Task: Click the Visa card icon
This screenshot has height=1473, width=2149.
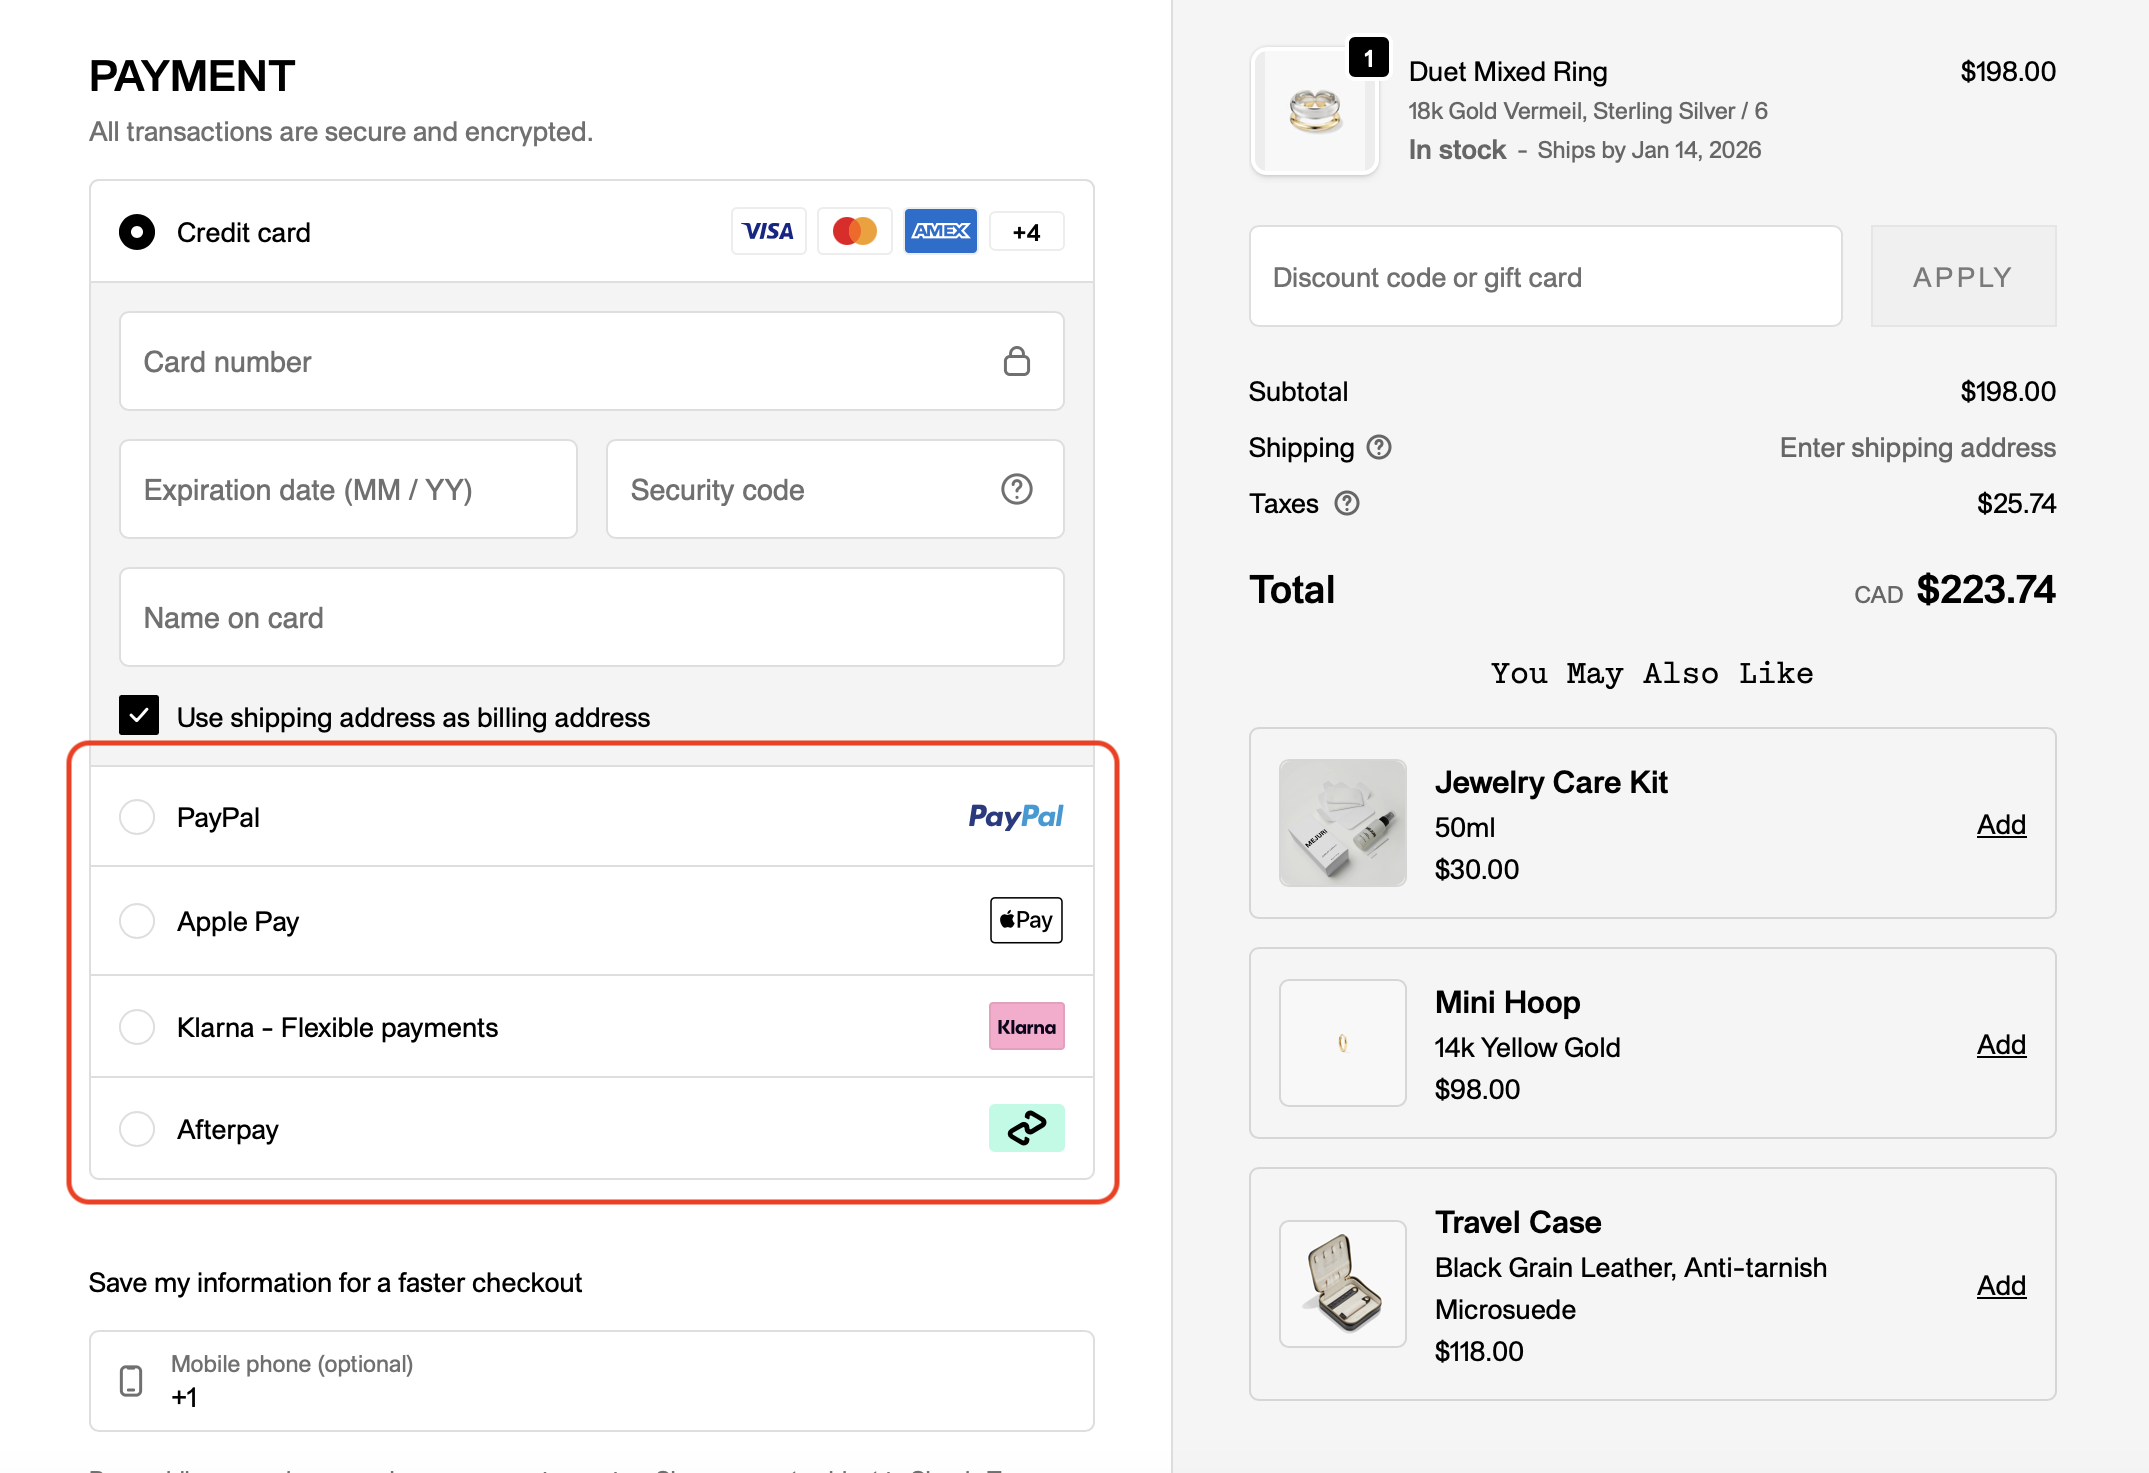Action: (768, 231)
